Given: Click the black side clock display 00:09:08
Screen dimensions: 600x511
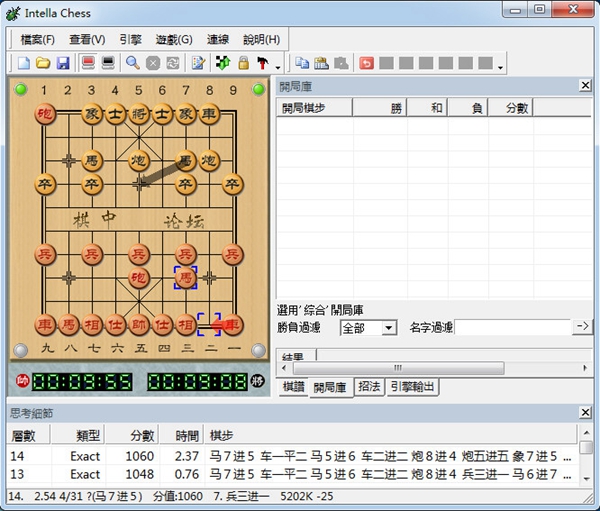Looking at the screenshot, I should [197, 382].
